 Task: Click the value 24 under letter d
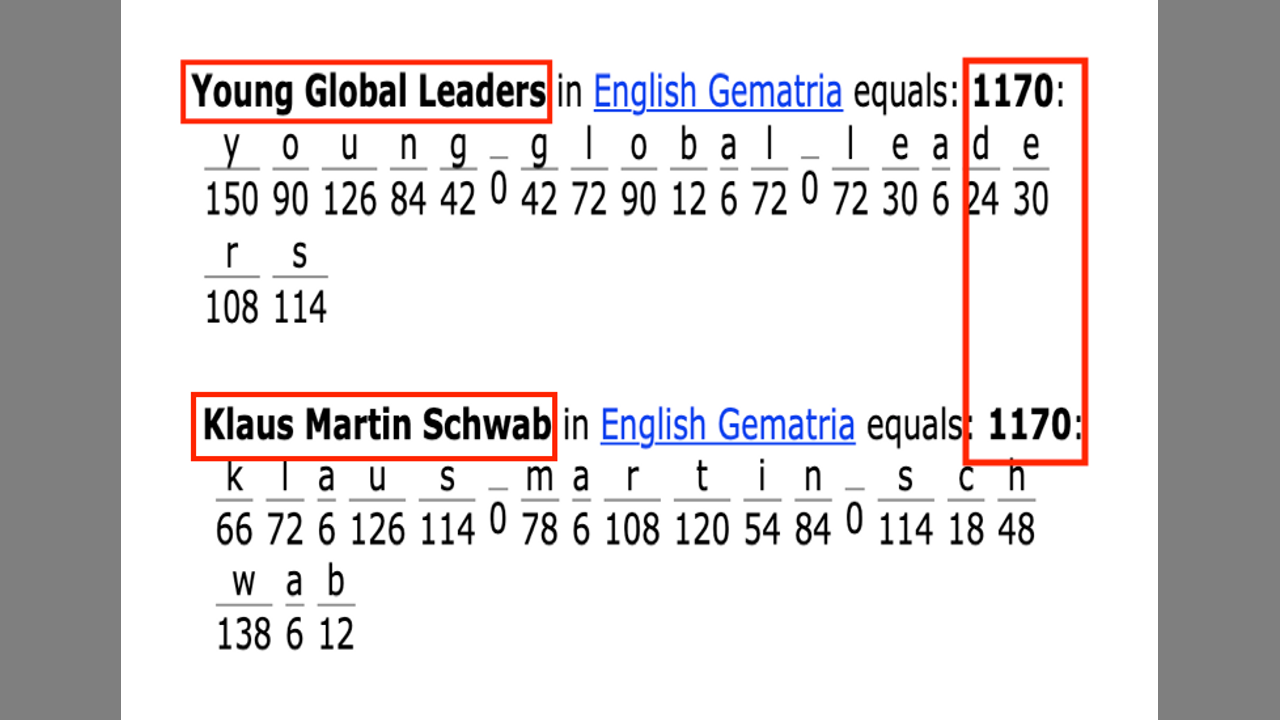click(x=982, y=201)
